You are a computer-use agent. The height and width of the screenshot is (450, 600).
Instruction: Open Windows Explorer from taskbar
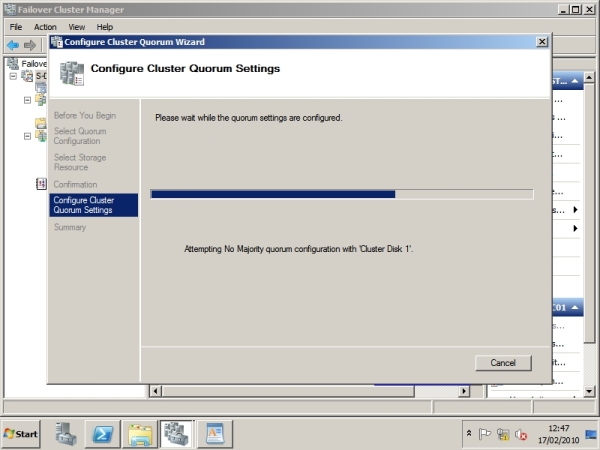[140, 434]
